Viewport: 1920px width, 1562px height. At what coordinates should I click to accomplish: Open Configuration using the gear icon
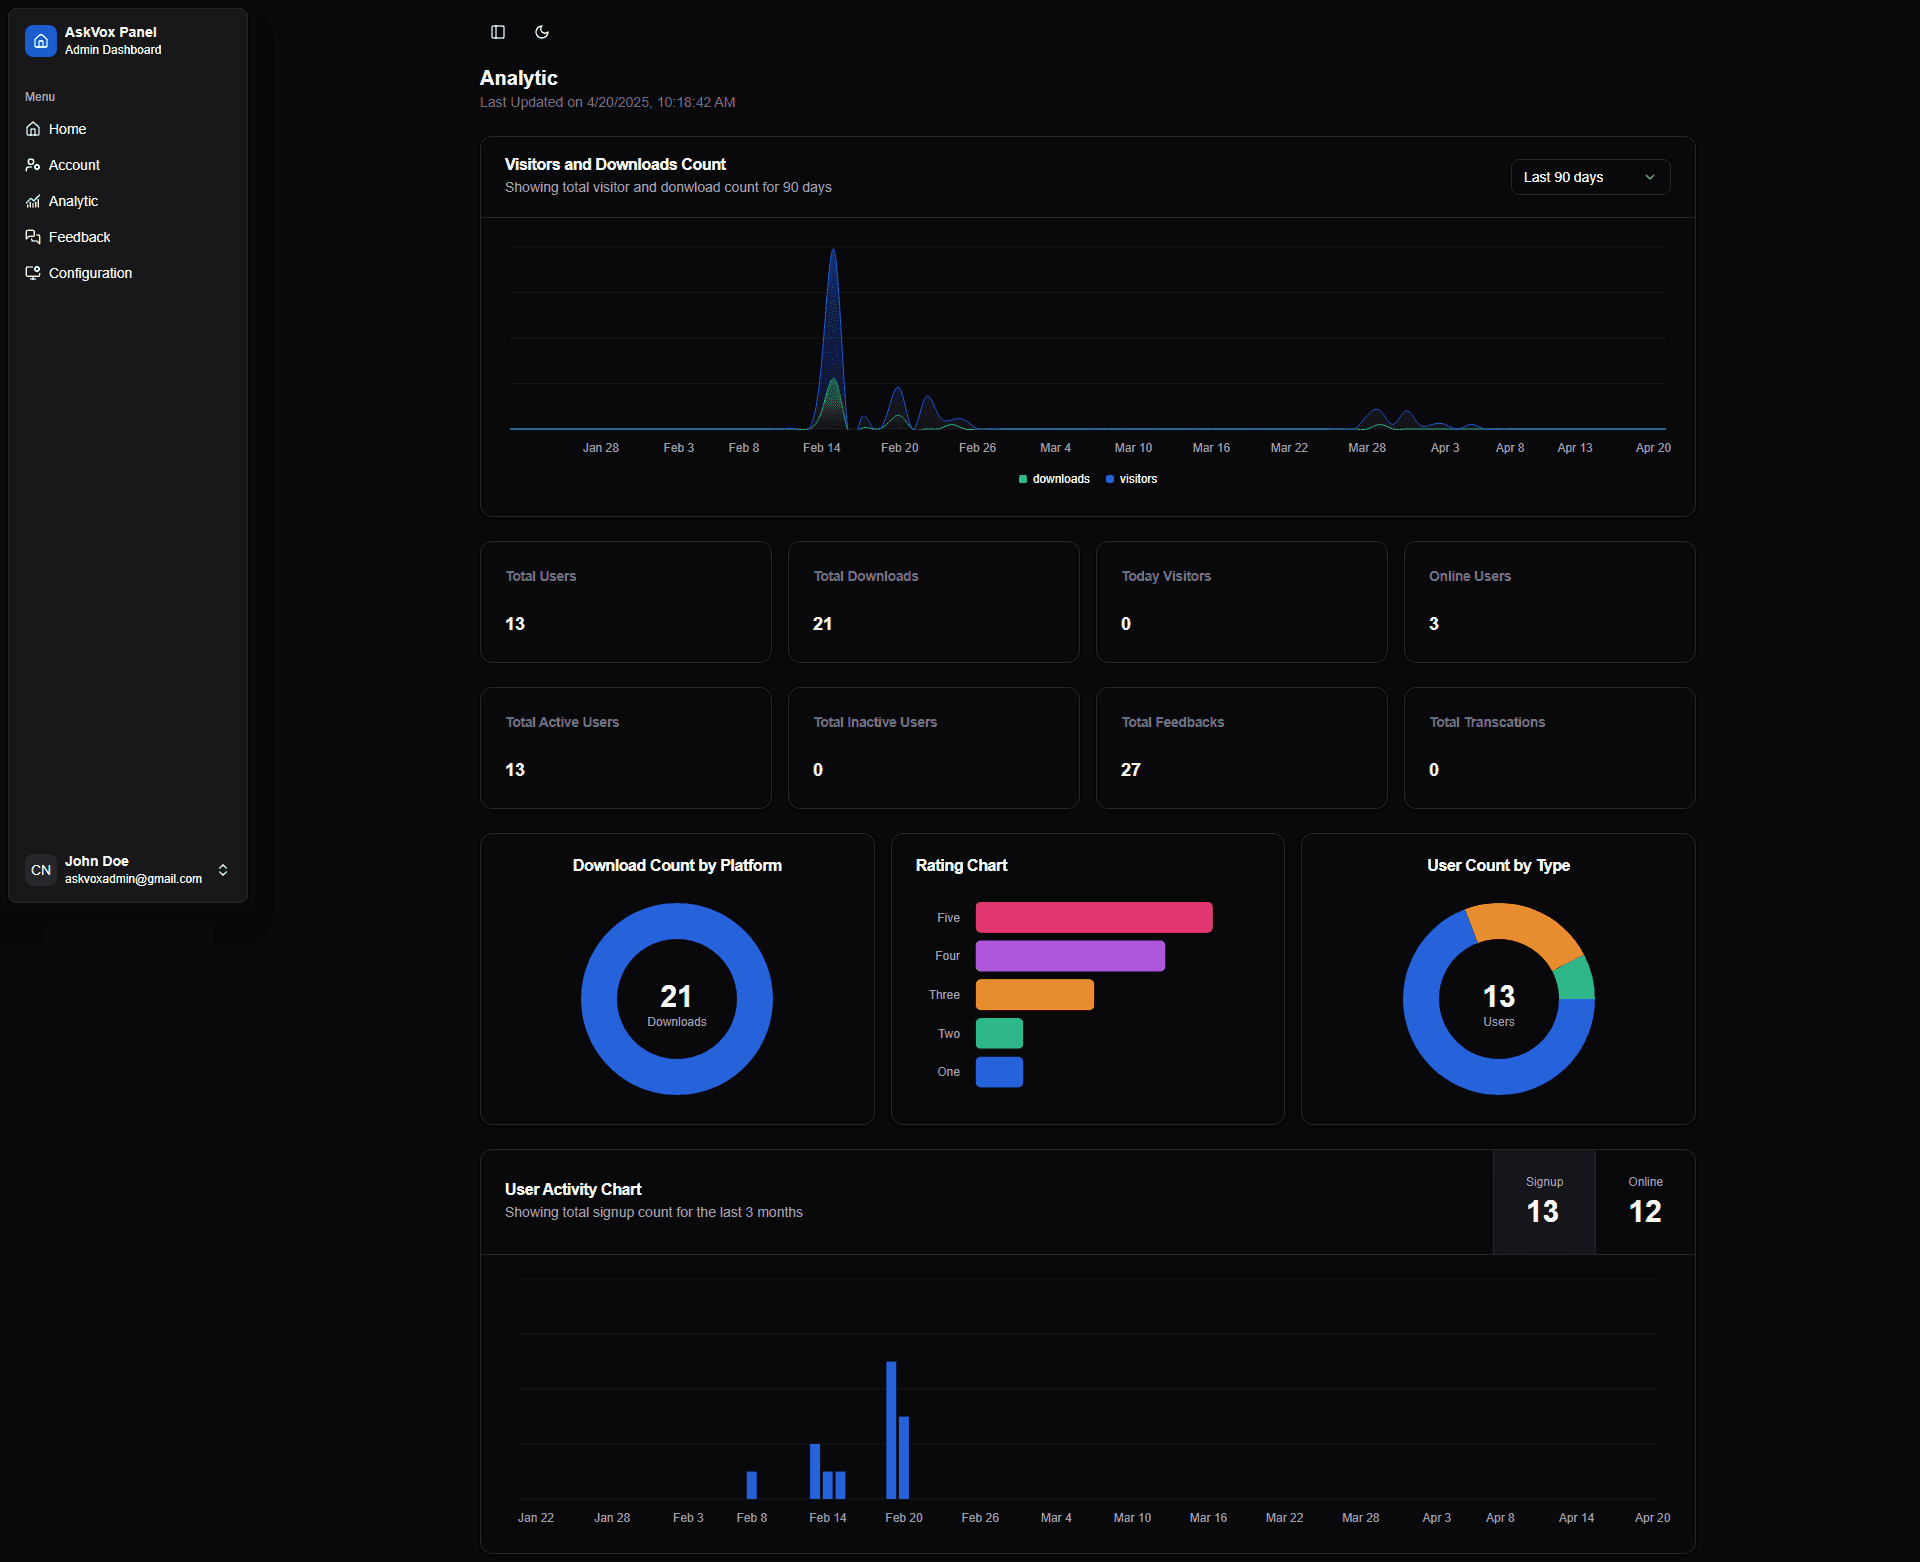coord(33,272)
